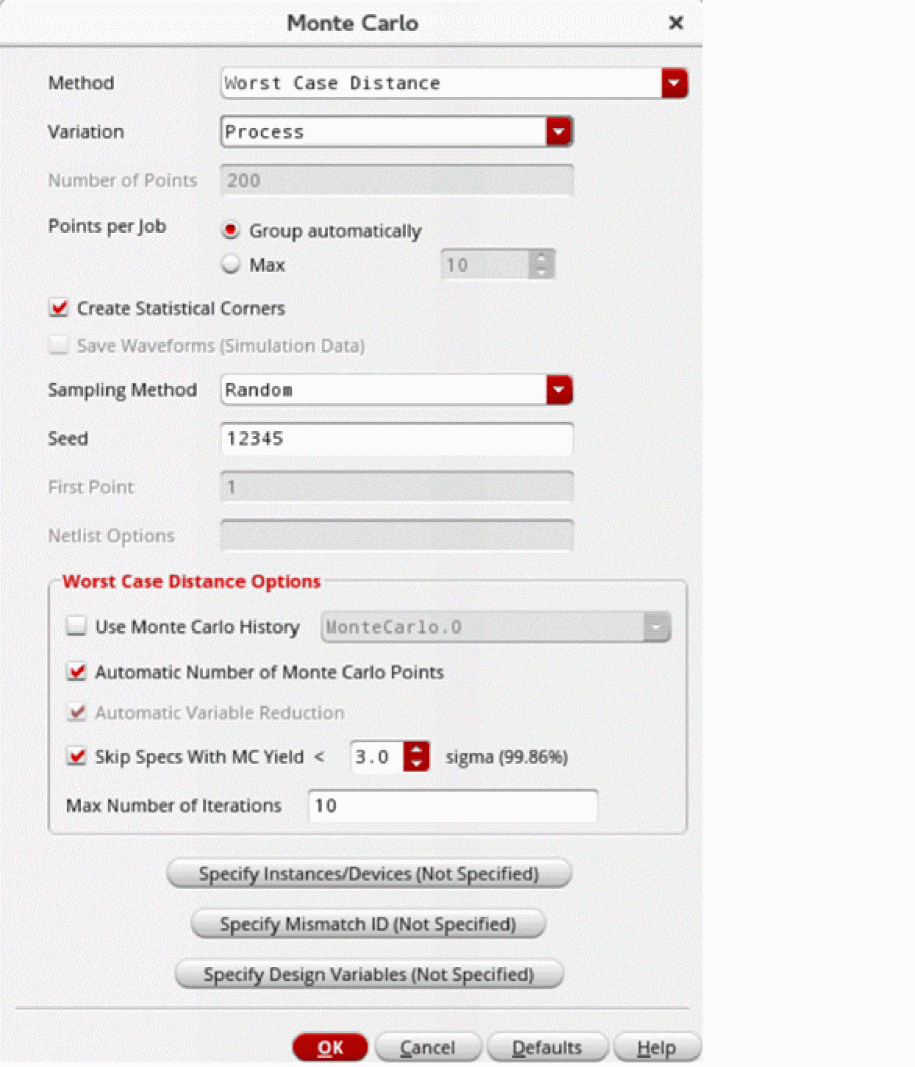This screenshot has width=915, height=1067.
Task: Open Specify Instances/Devices button
Action: coord(369,873)
